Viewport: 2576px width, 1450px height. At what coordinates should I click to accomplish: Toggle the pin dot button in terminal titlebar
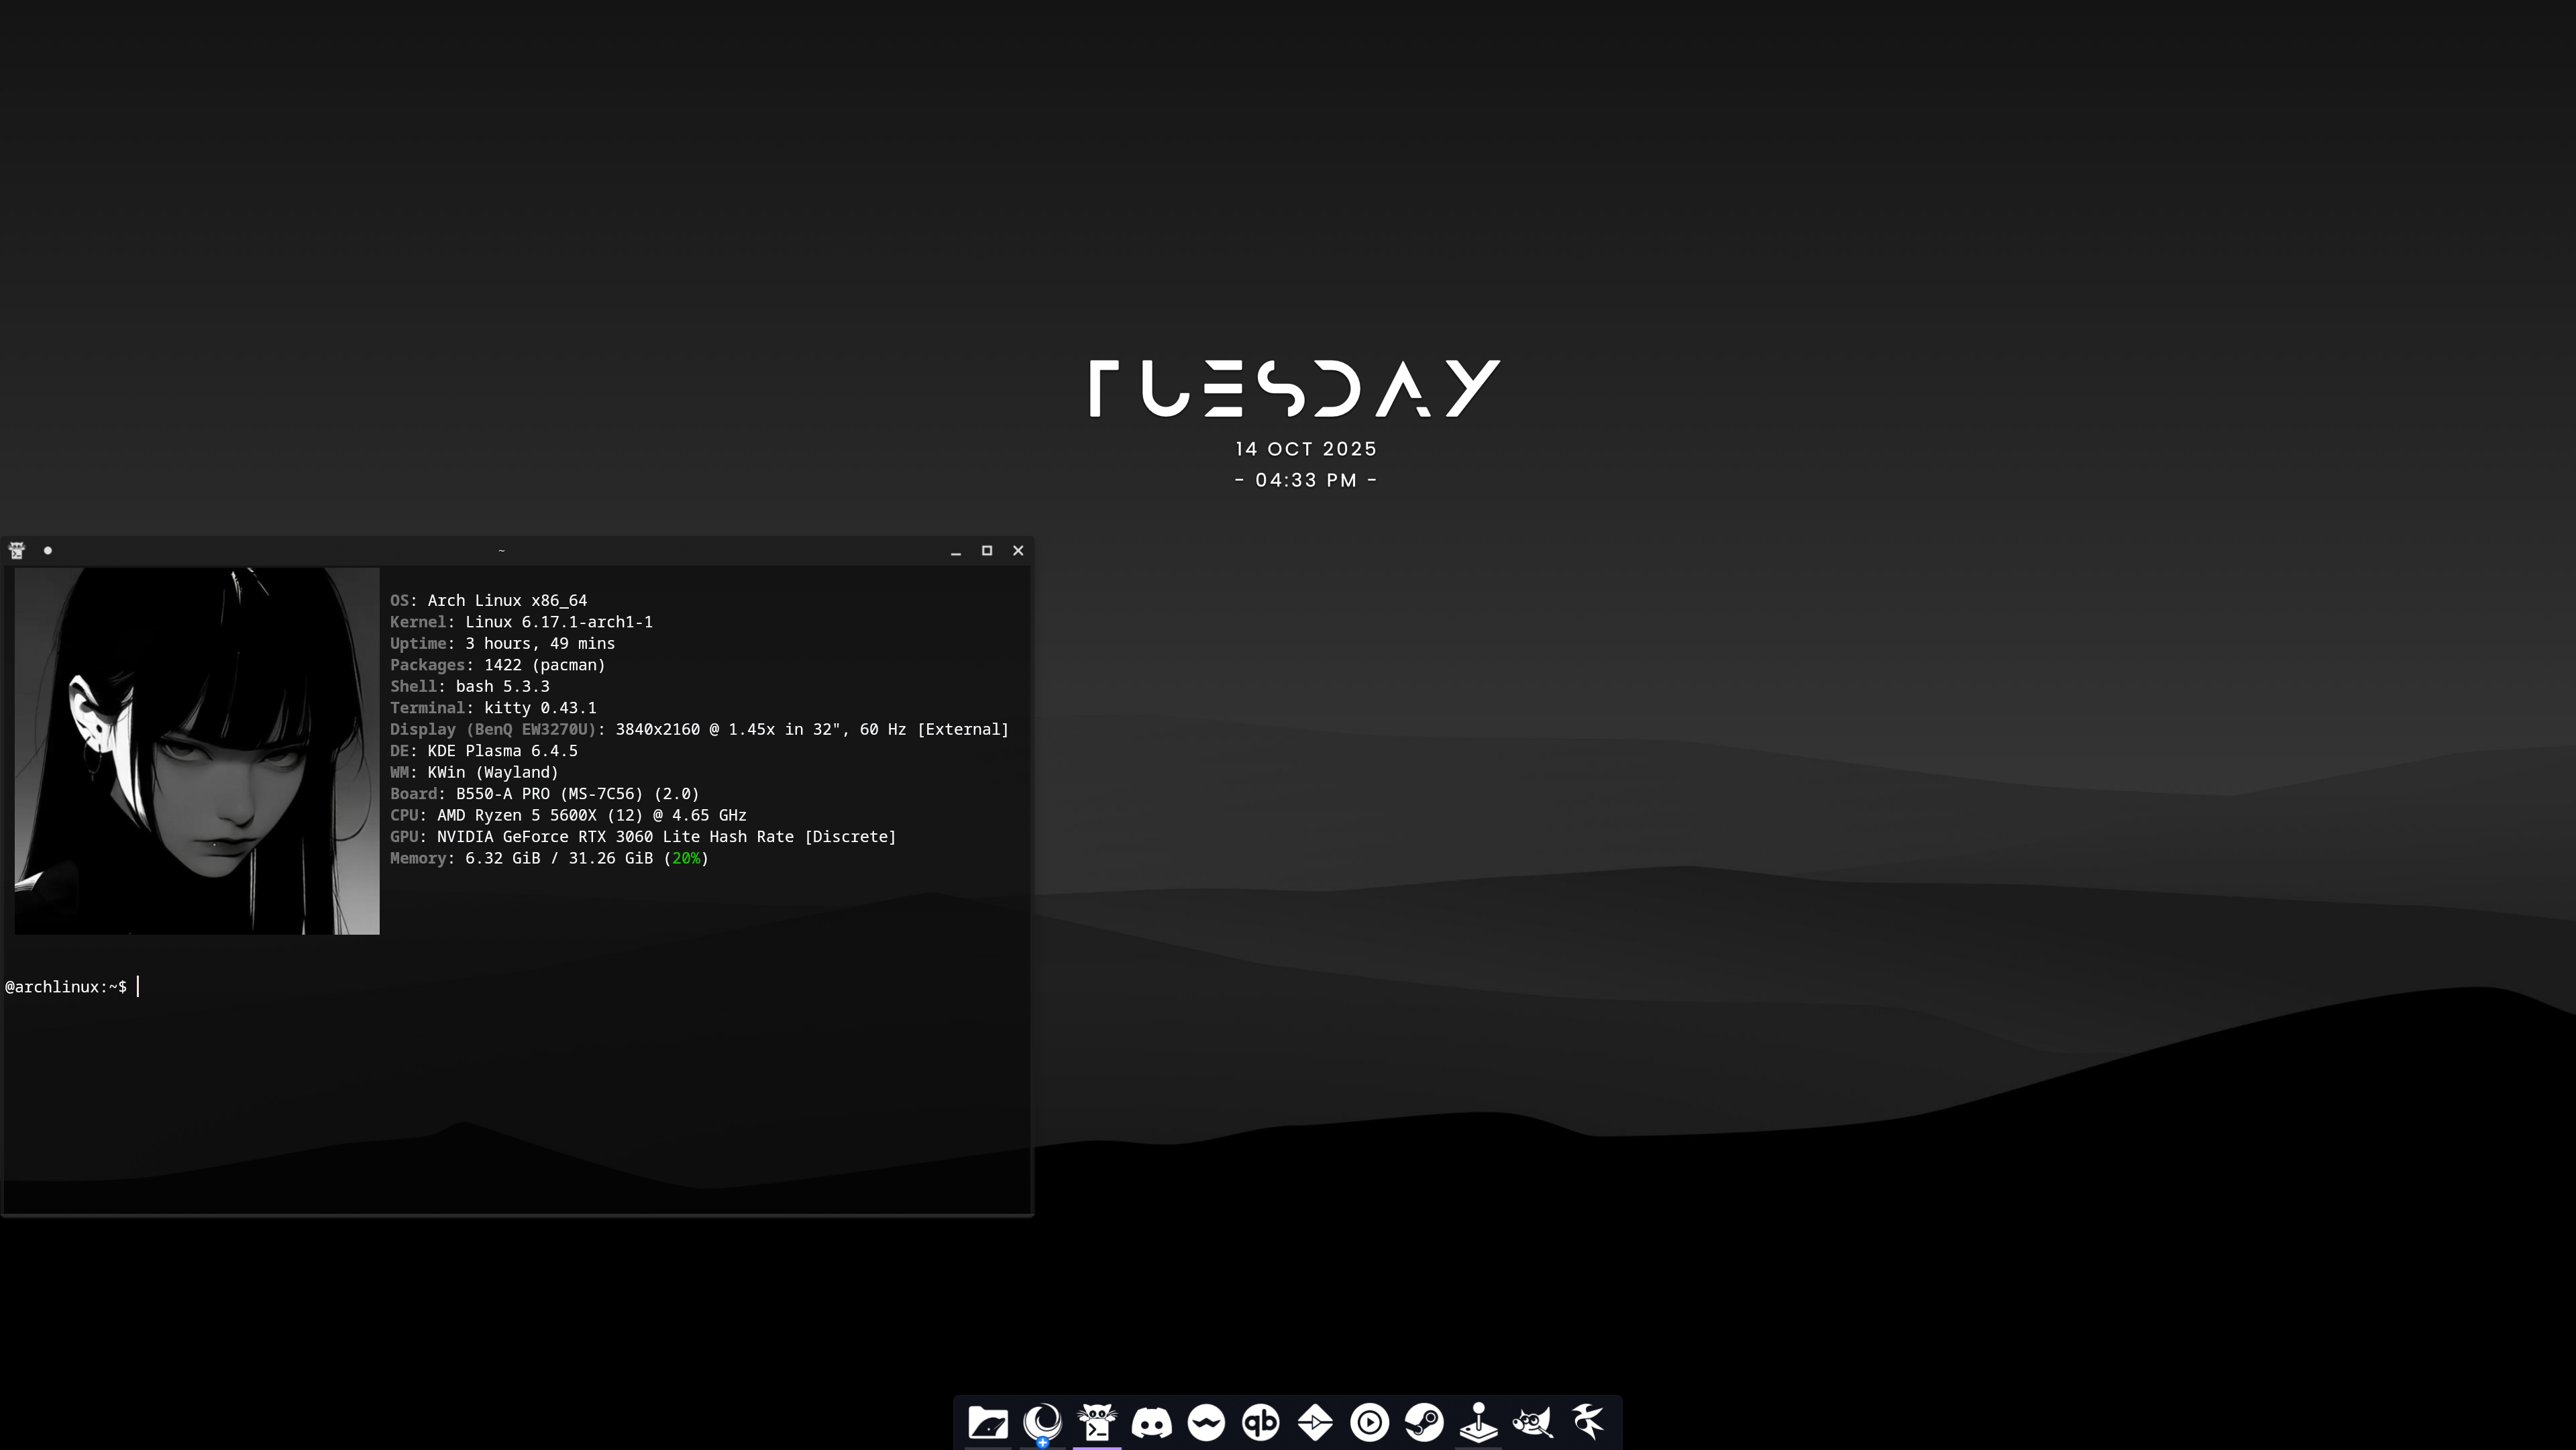point(48,550)
